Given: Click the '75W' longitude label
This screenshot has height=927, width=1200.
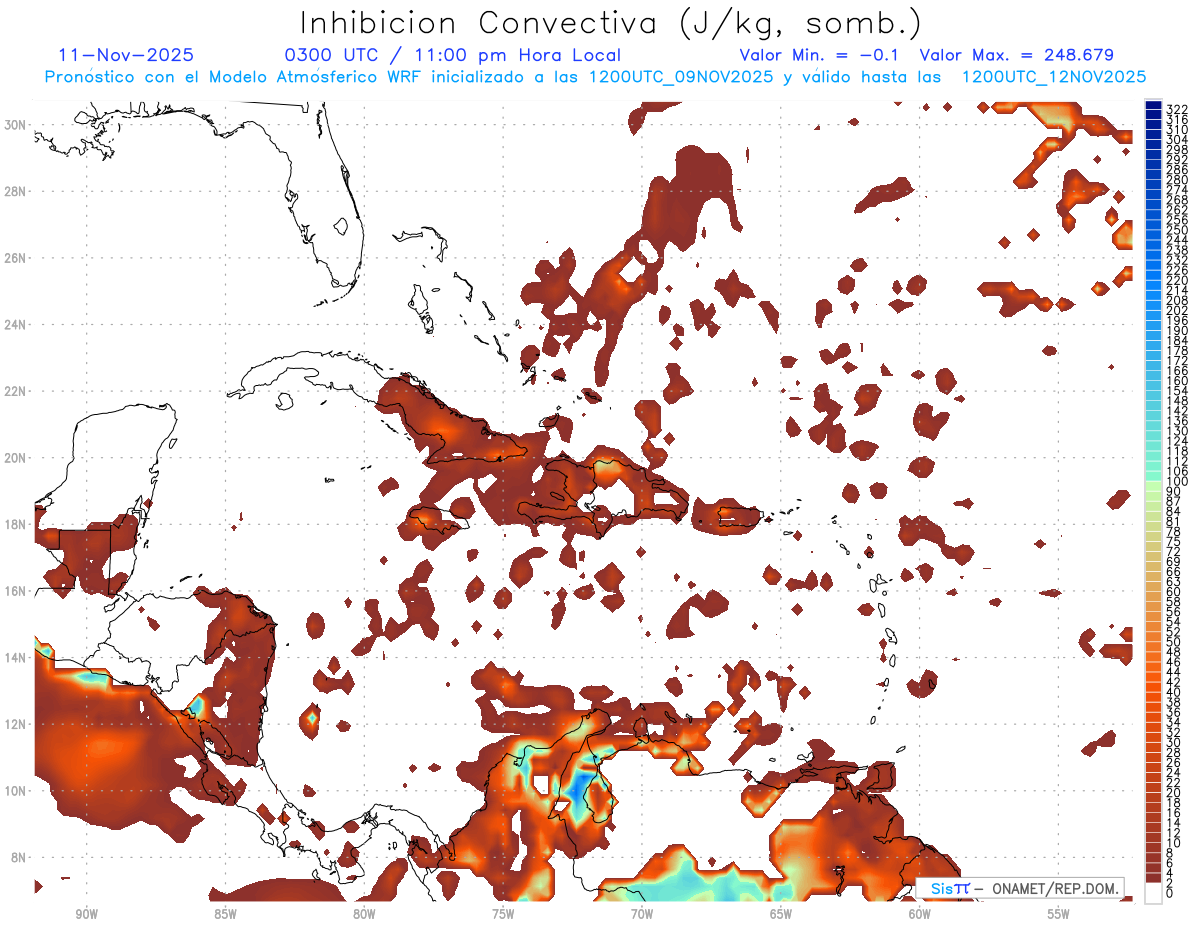Looking at the screenshot, I should pyautogui.click(x=503, y=914).
